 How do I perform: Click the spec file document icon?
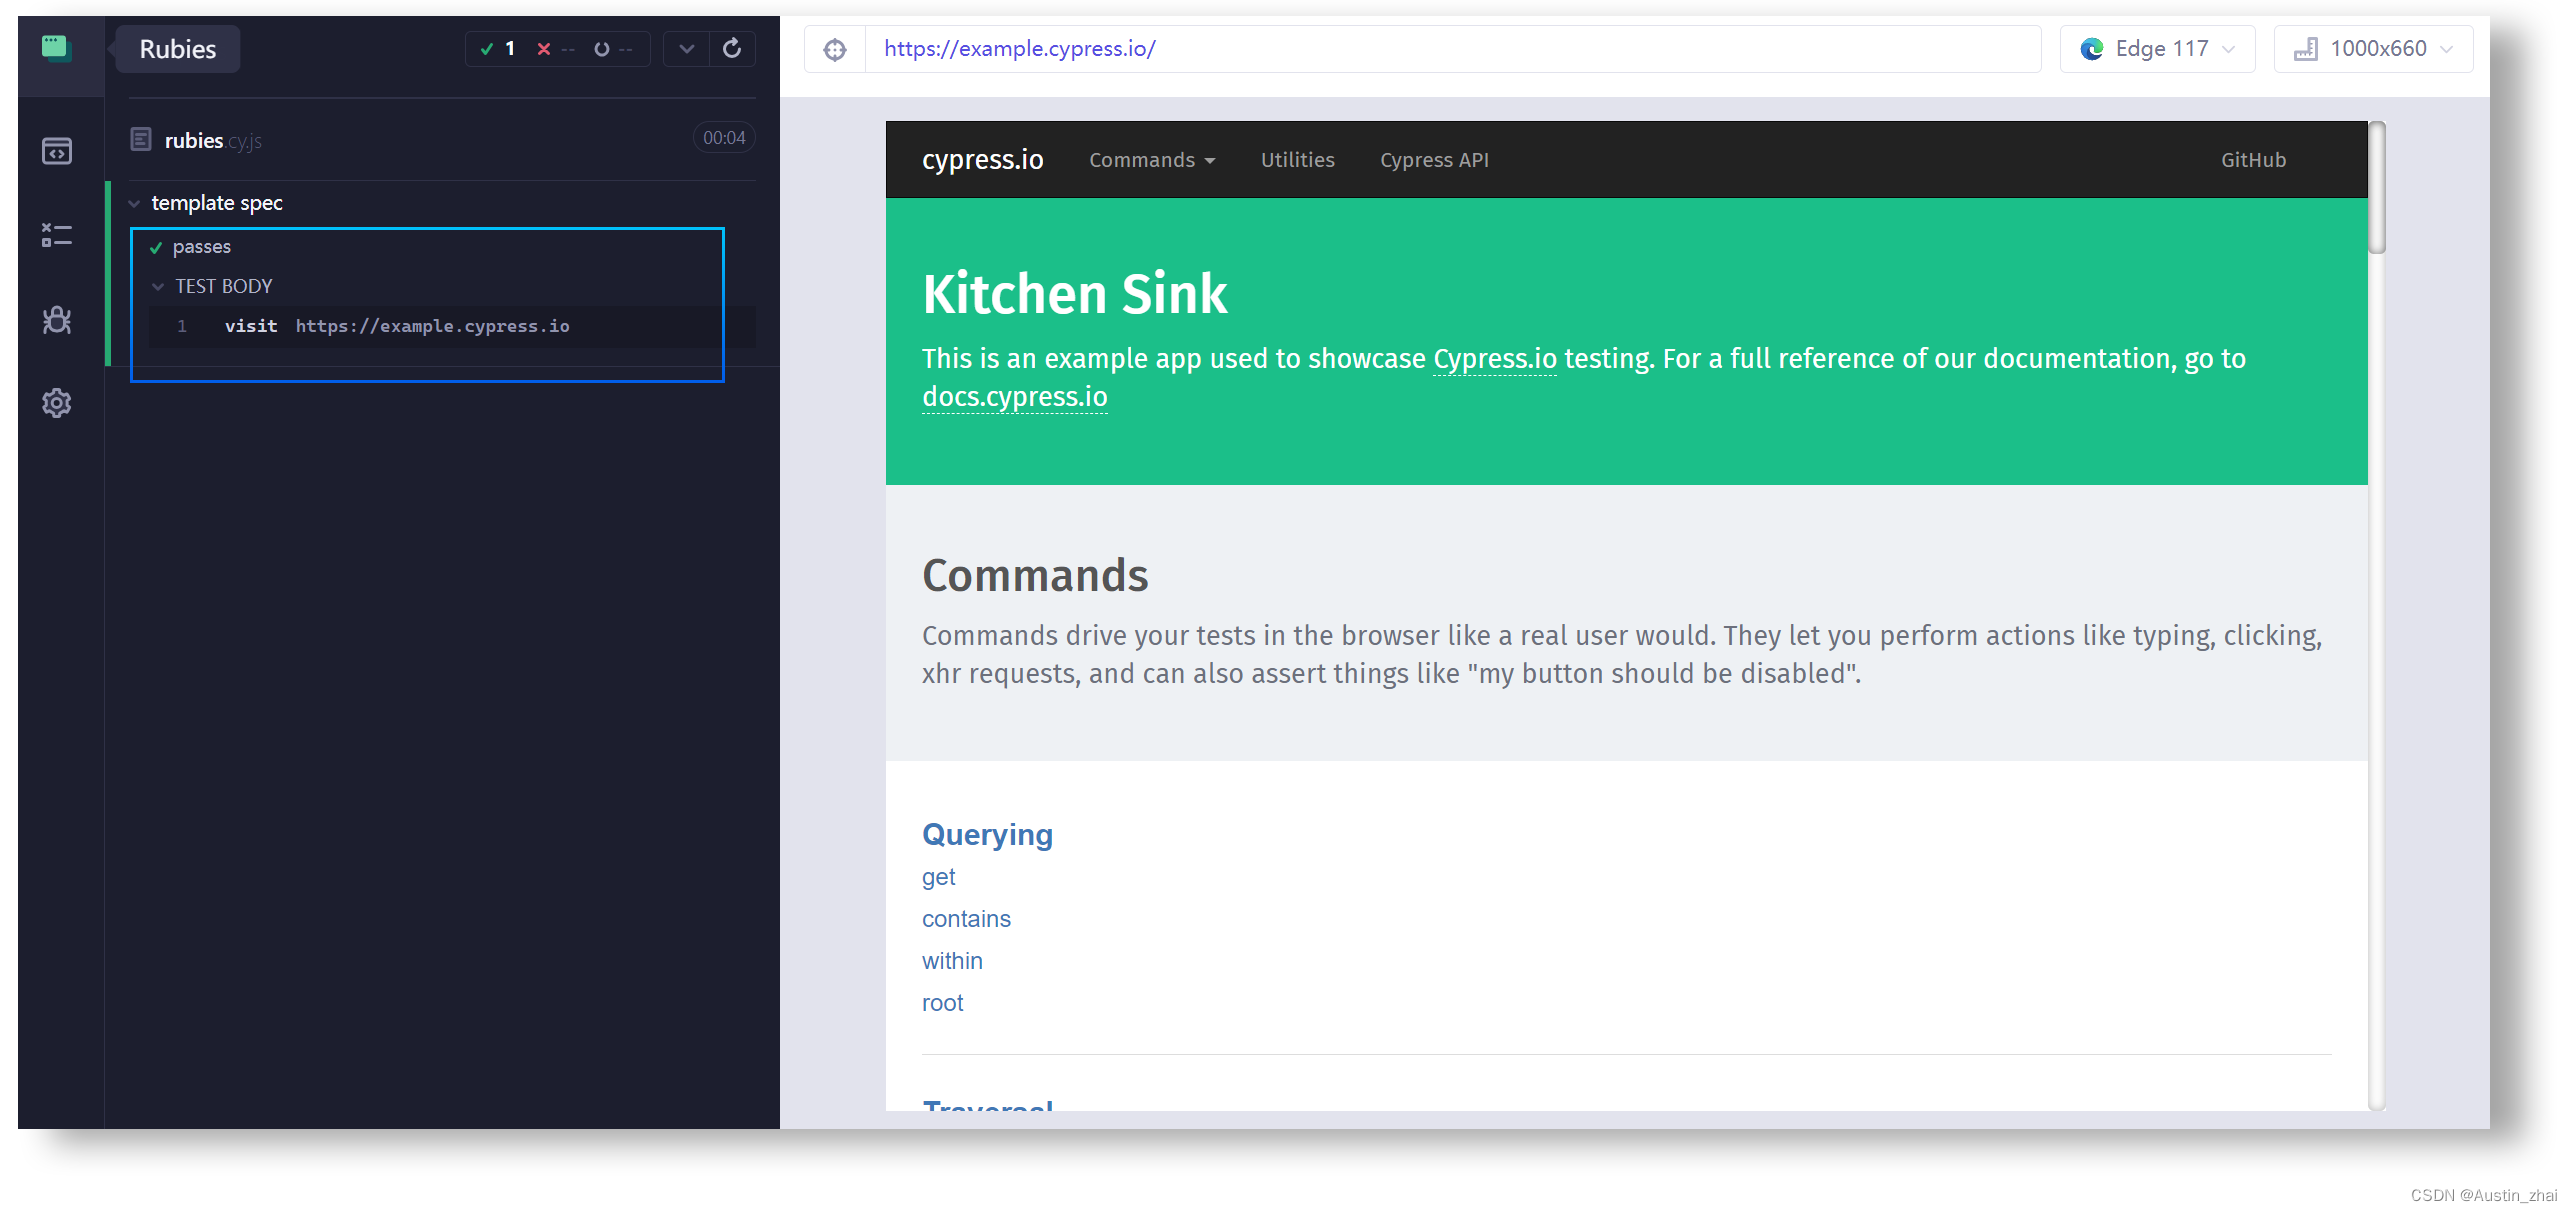pos(141,139)
